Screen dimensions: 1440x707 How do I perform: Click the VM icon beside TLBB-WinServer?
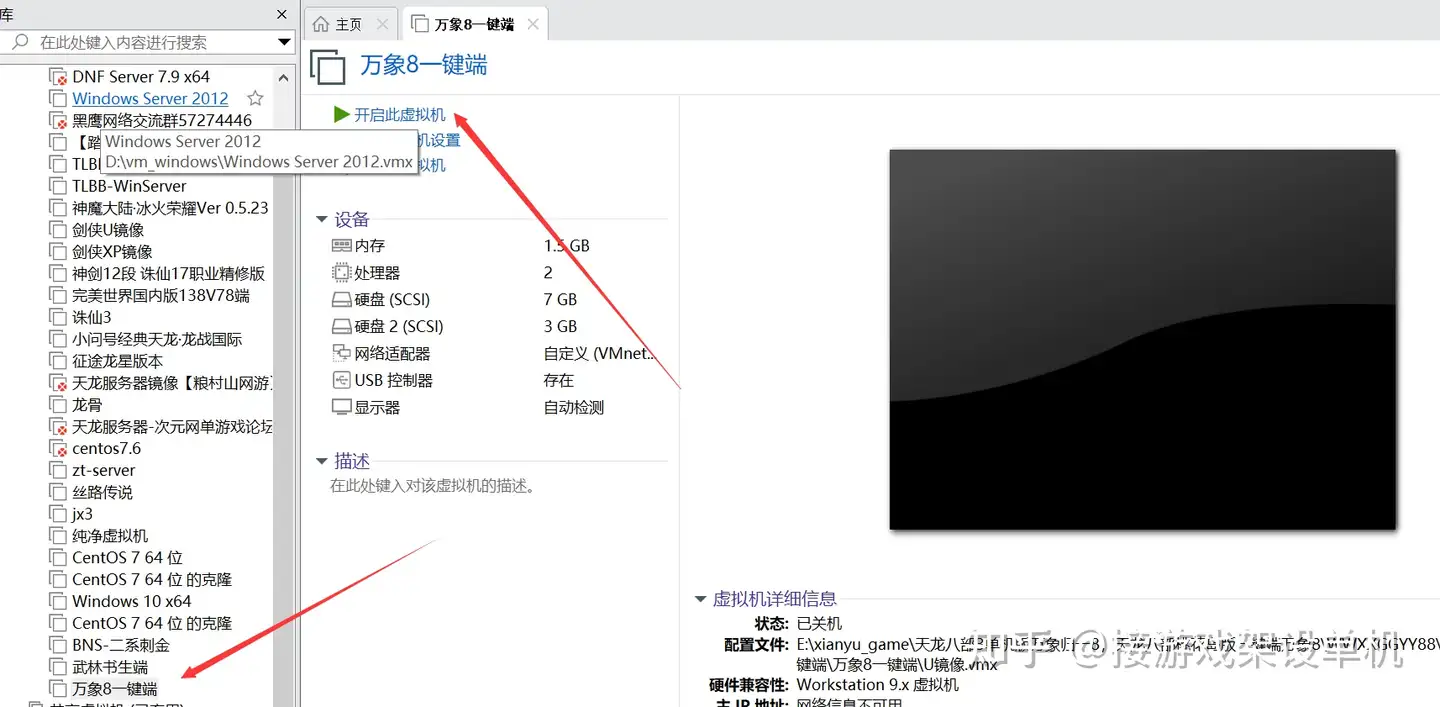click(x=59, y=186)
